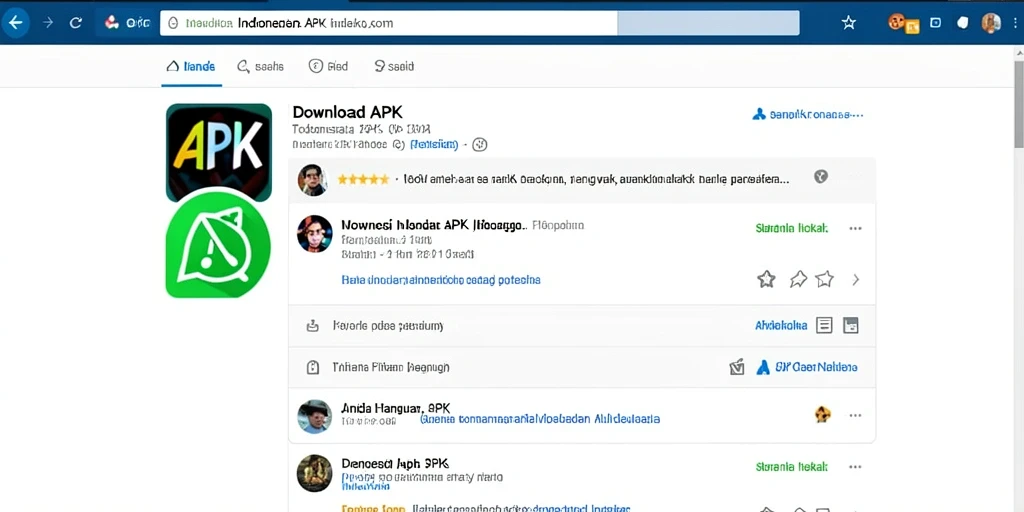Toggle the checkbox icon in the 'Tnhana' row
The width and height of the screenshot is (1024, 512).
click(x=737, y=367)
